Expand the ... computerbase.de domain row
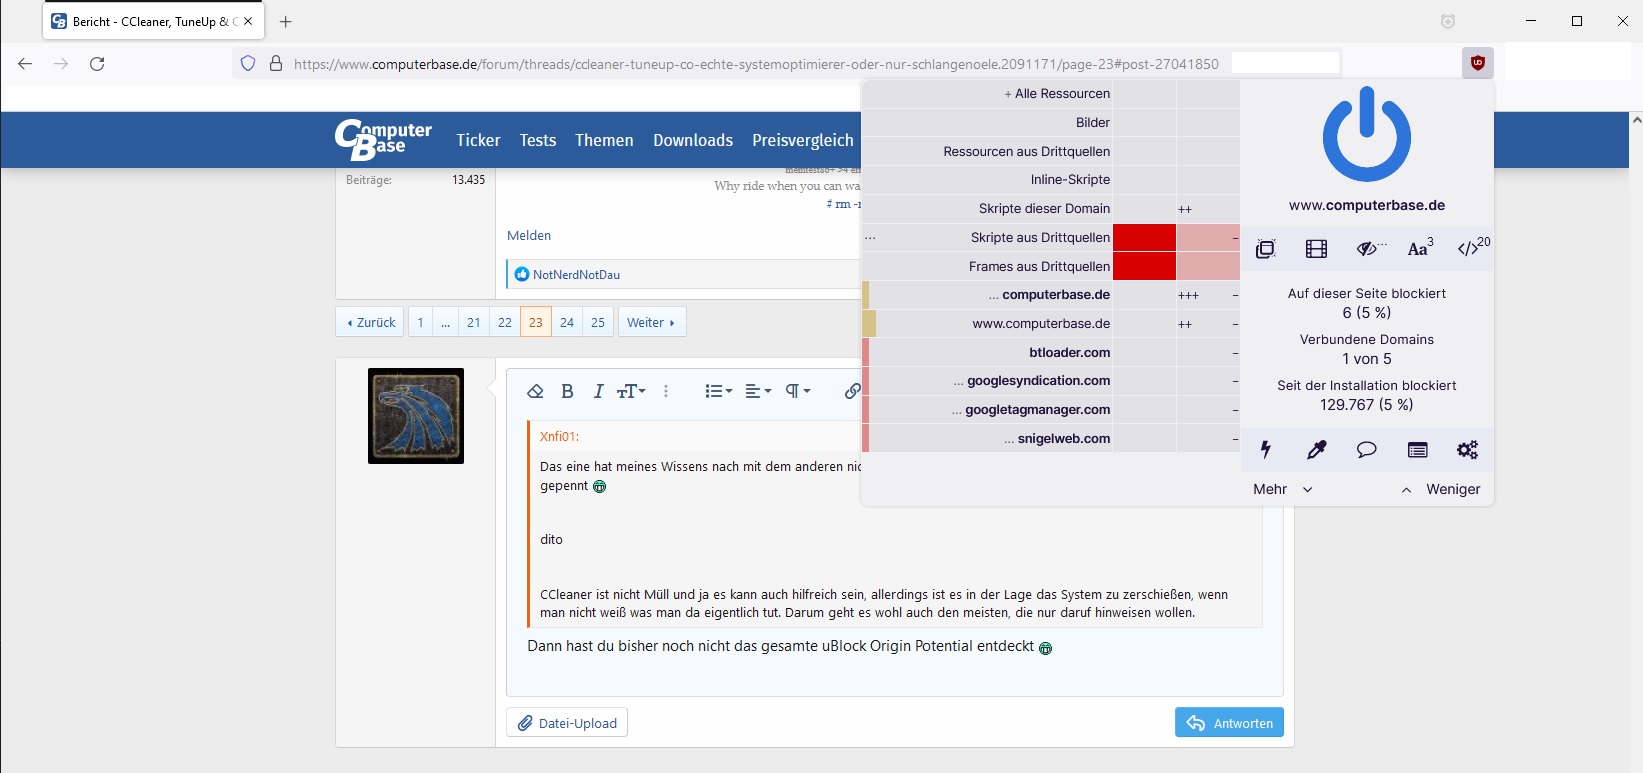Screen dimensions: 1643x773 pos(987,294)
